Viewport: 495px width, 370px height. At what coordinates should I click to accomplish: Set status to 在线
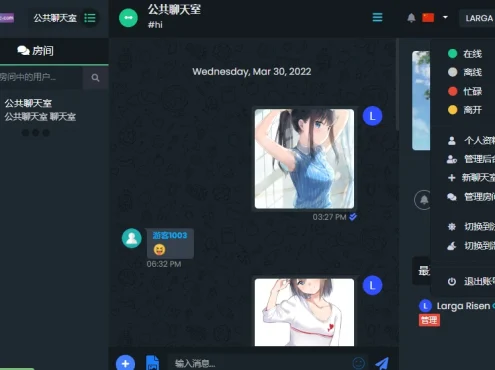pyautogui.click(x=465, y=54)
